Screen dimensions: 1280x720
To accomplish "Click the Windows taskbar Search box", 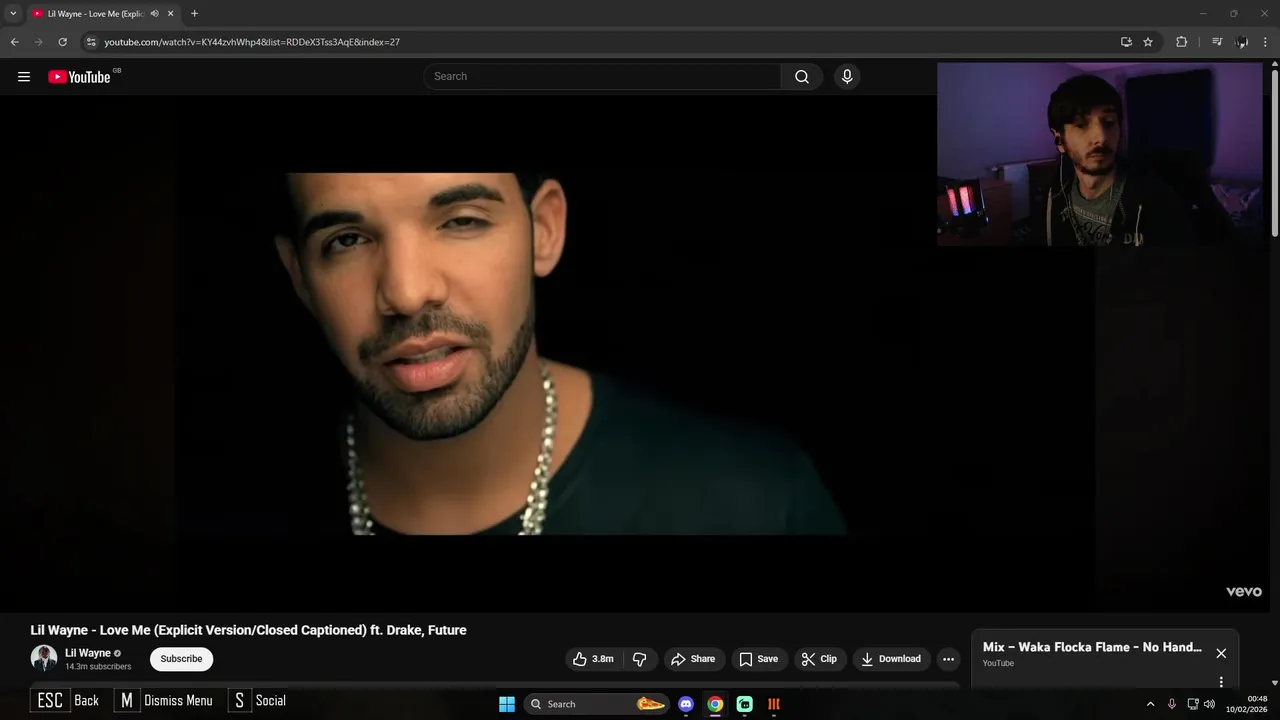I will coord(595,704).
